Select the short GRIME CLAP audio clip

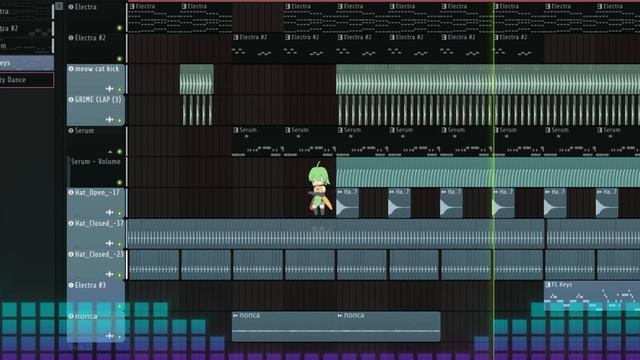[197, 110]
